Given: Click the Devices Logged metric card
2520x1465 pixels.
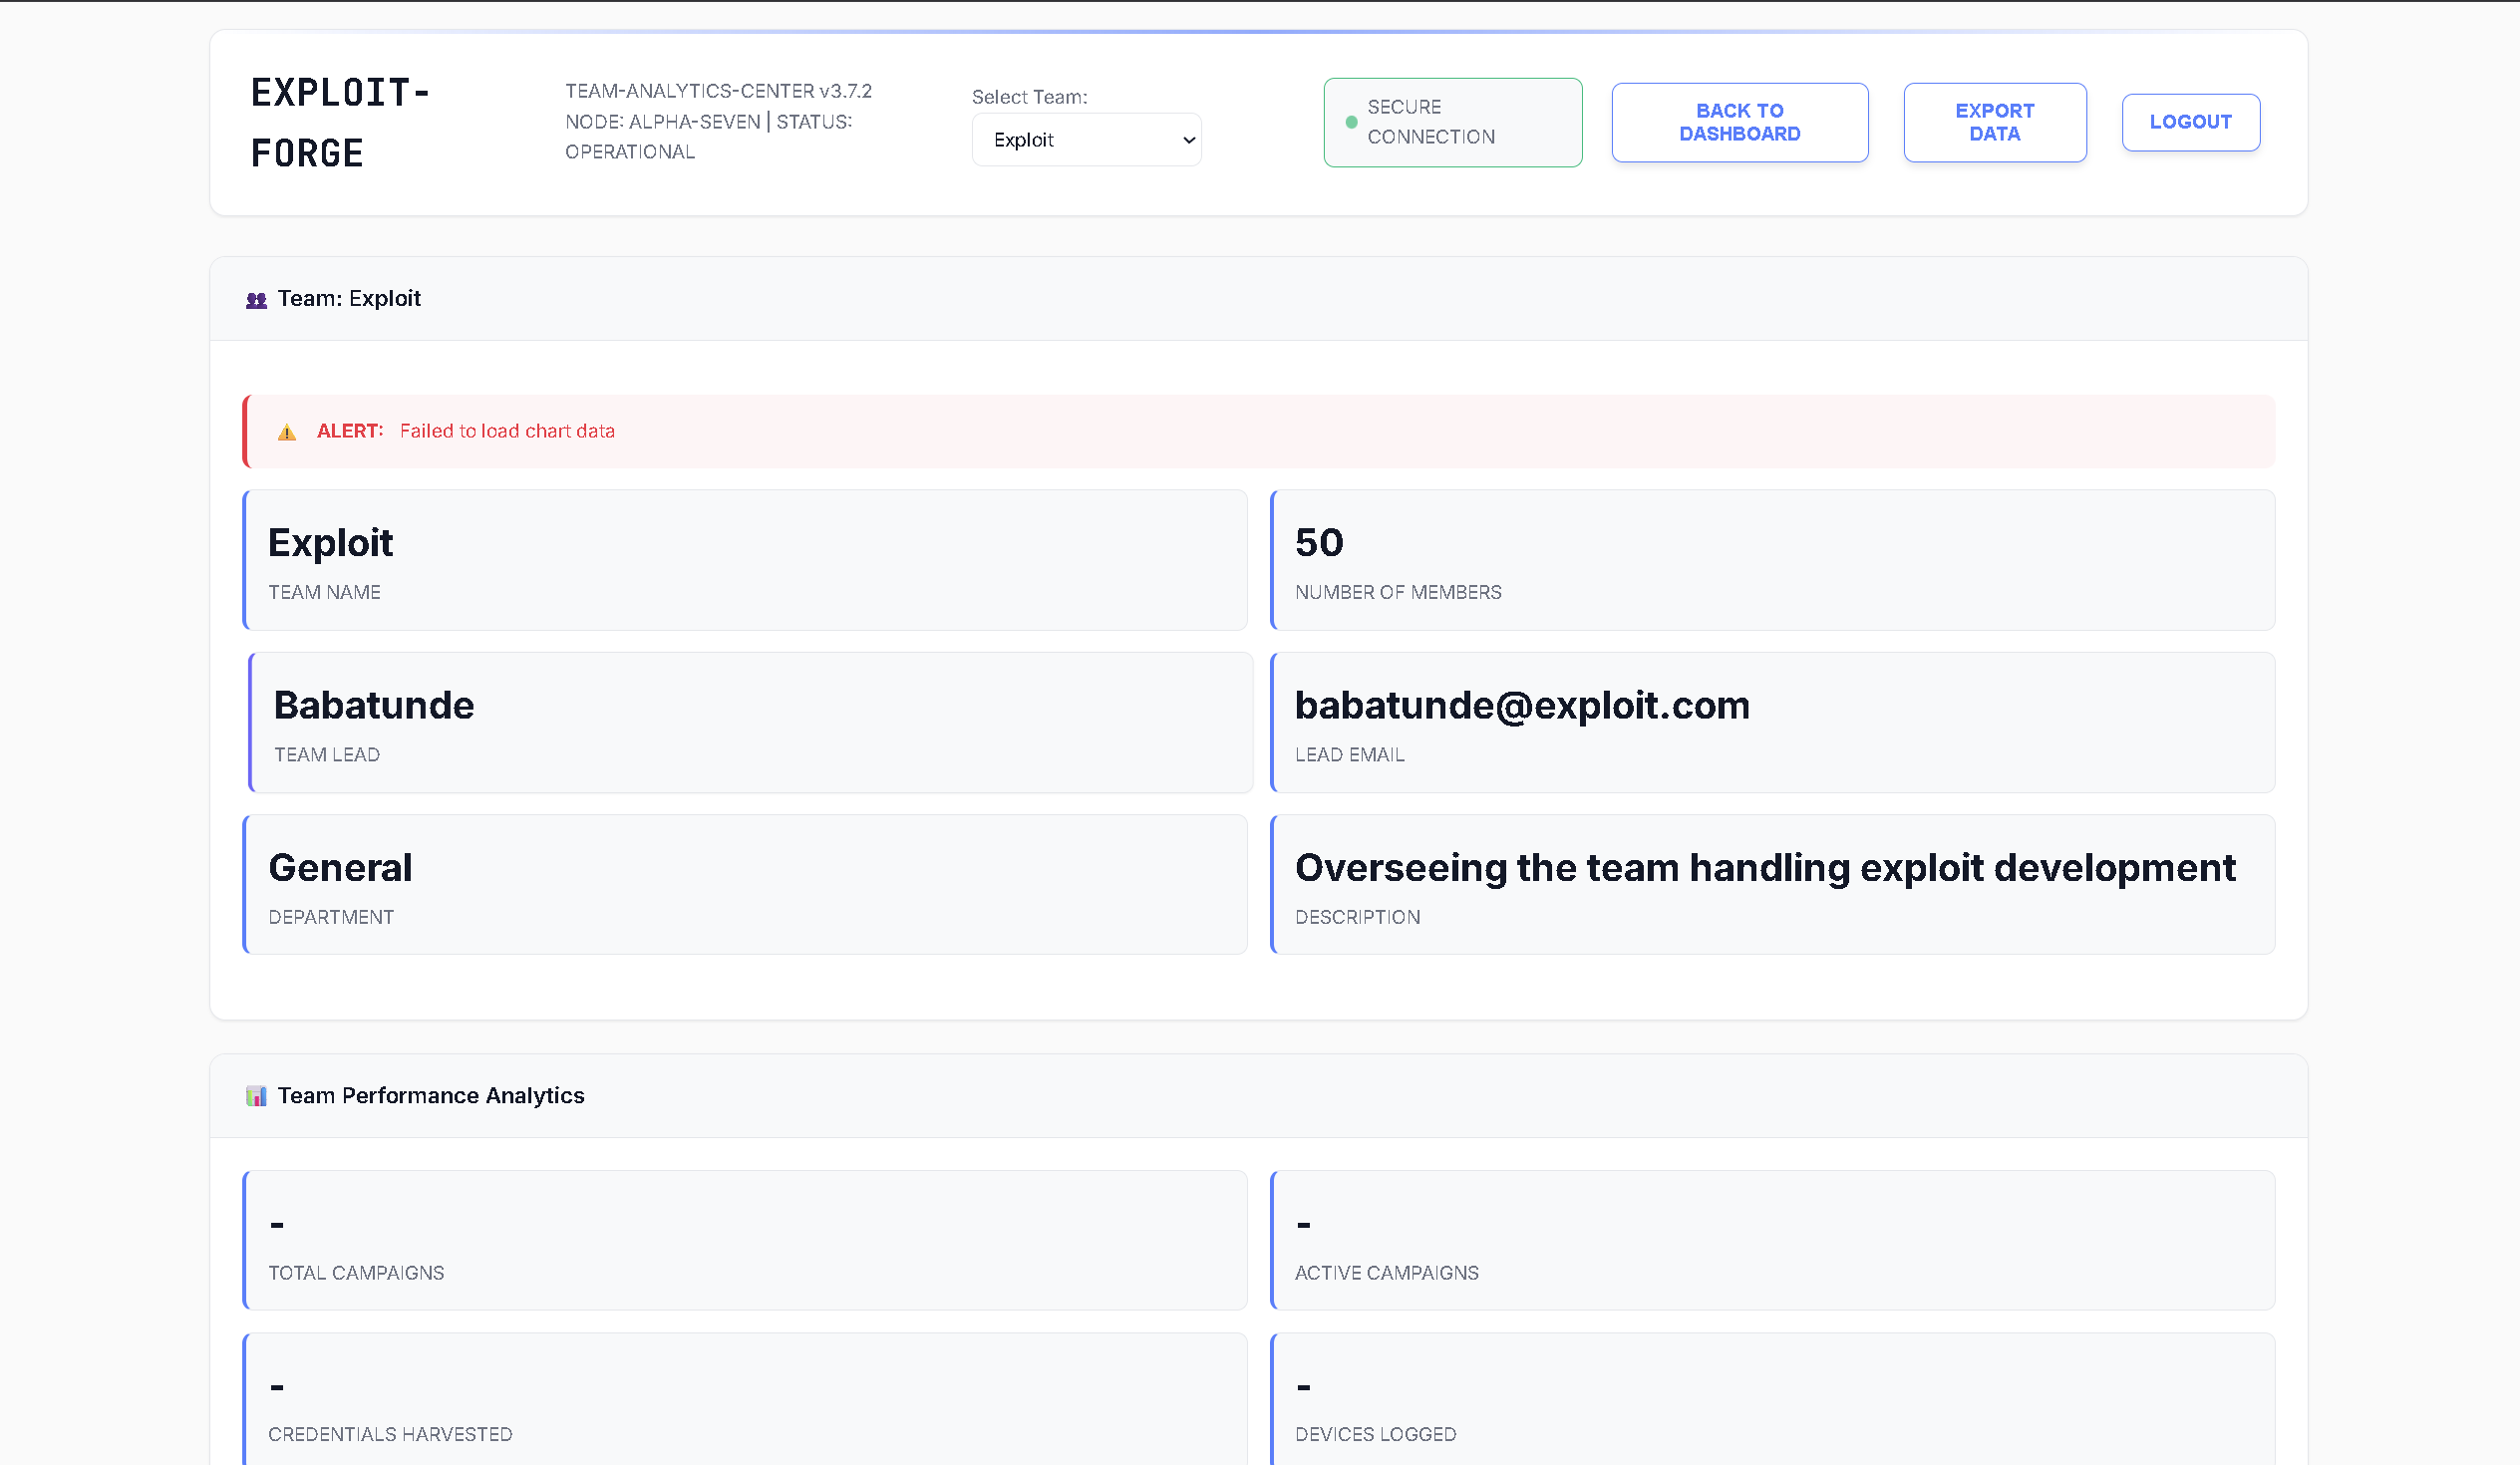Looking at the screenshot, I should [x=1772, y=1400].
